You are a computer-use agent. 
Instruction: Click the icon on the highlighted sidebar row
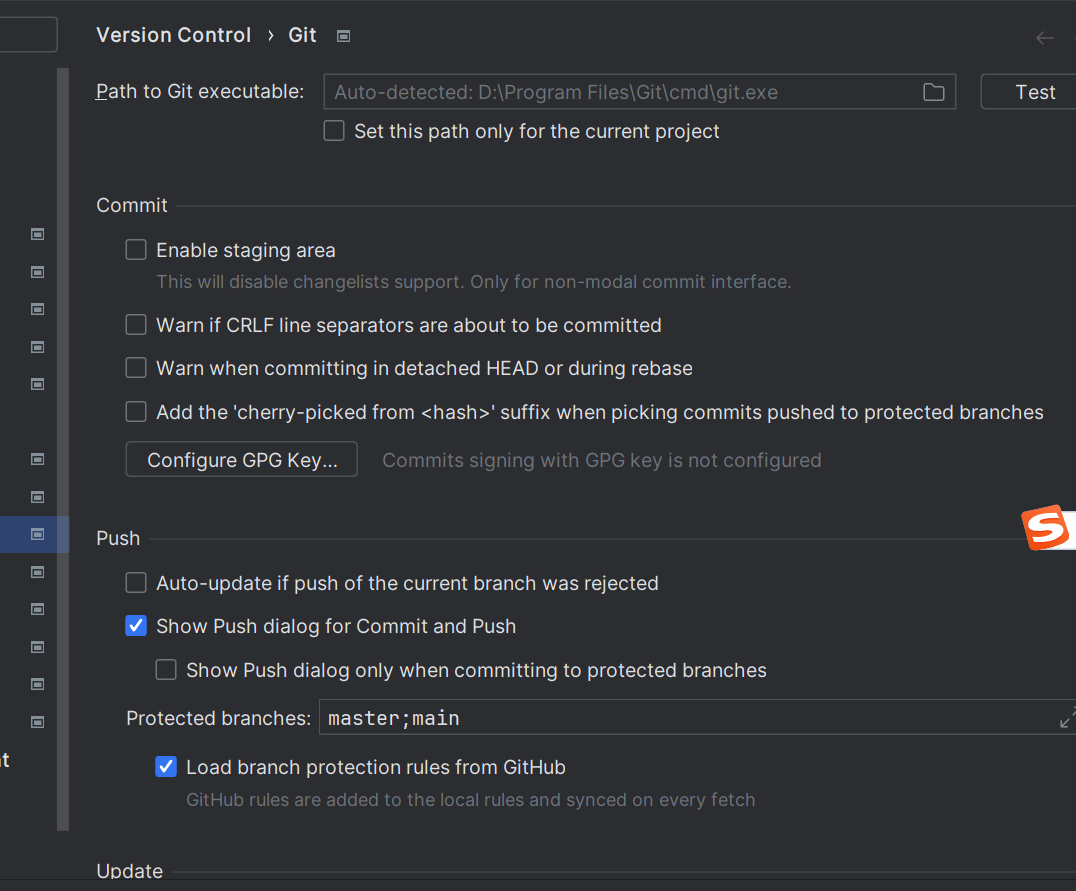(38, 534)
